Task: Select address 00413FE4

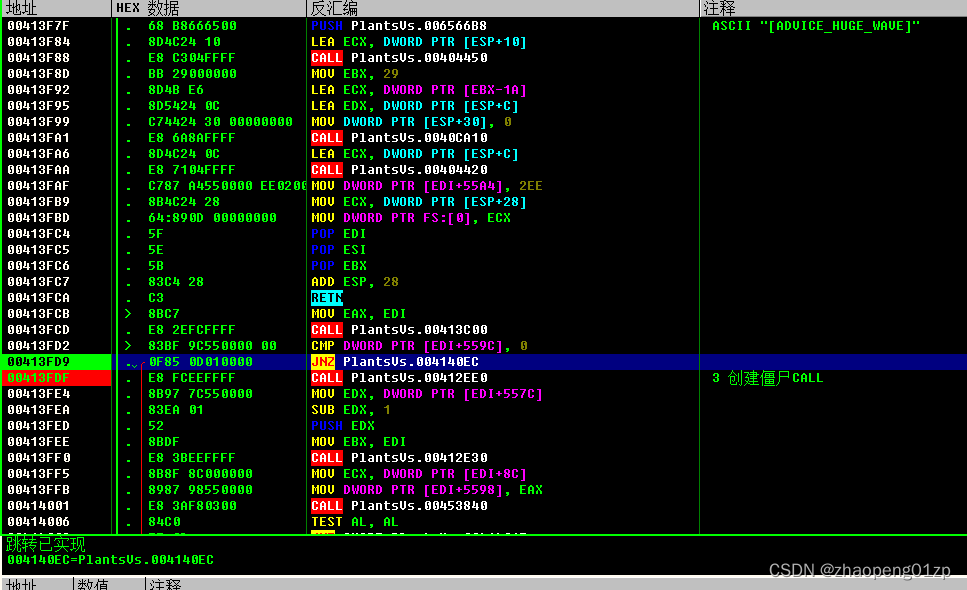Action: pyautogui.click(x=38, y=394)
